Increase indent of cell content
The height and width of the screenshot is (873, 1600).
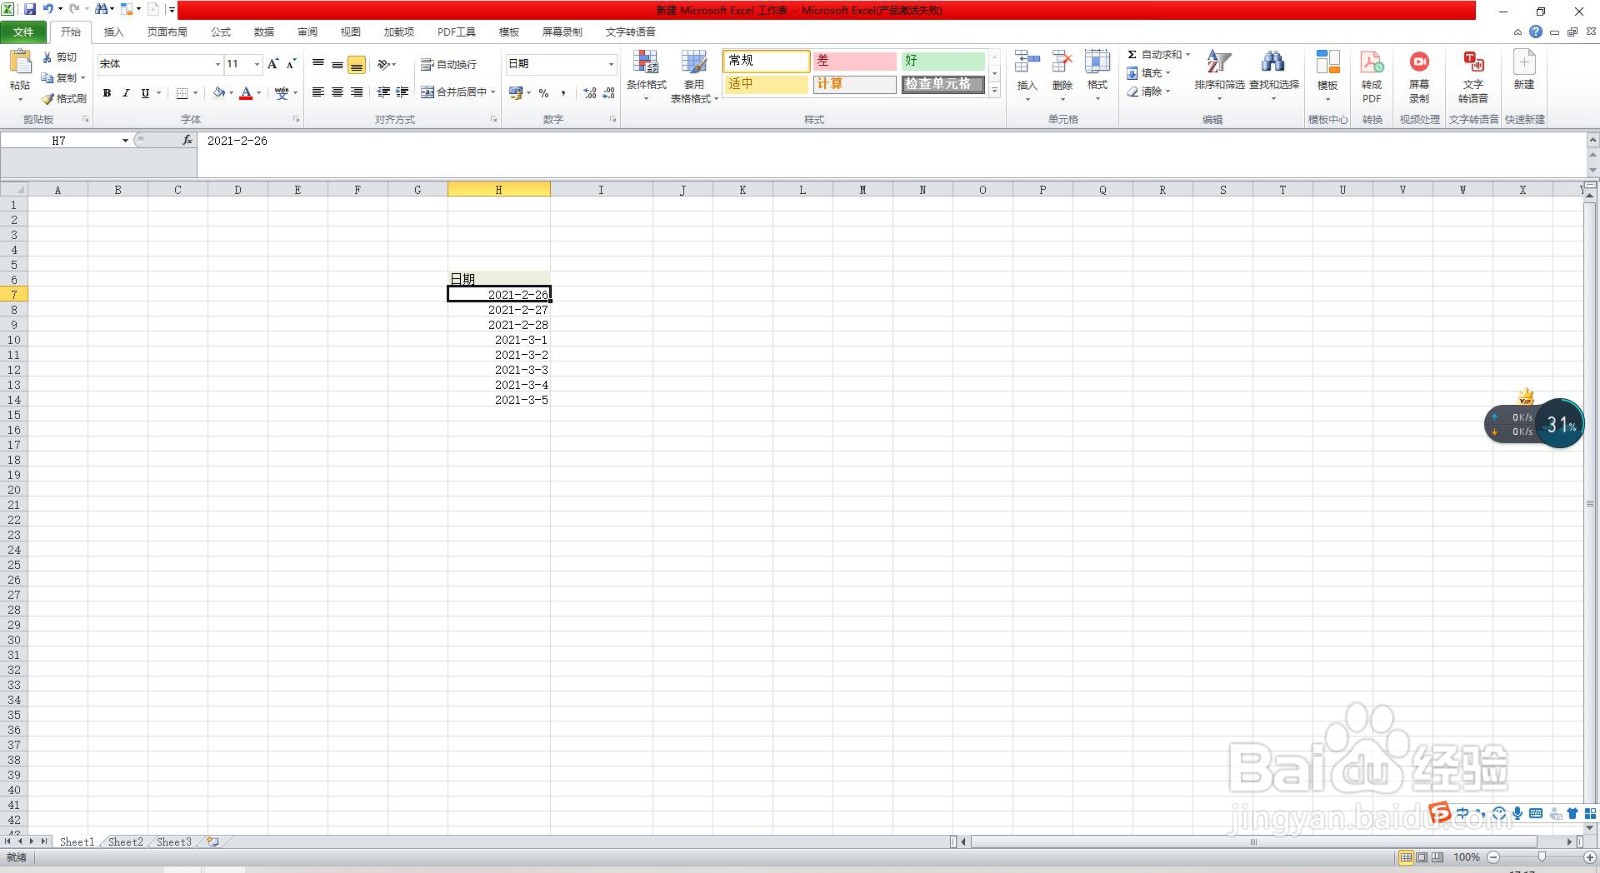point(403,92)
